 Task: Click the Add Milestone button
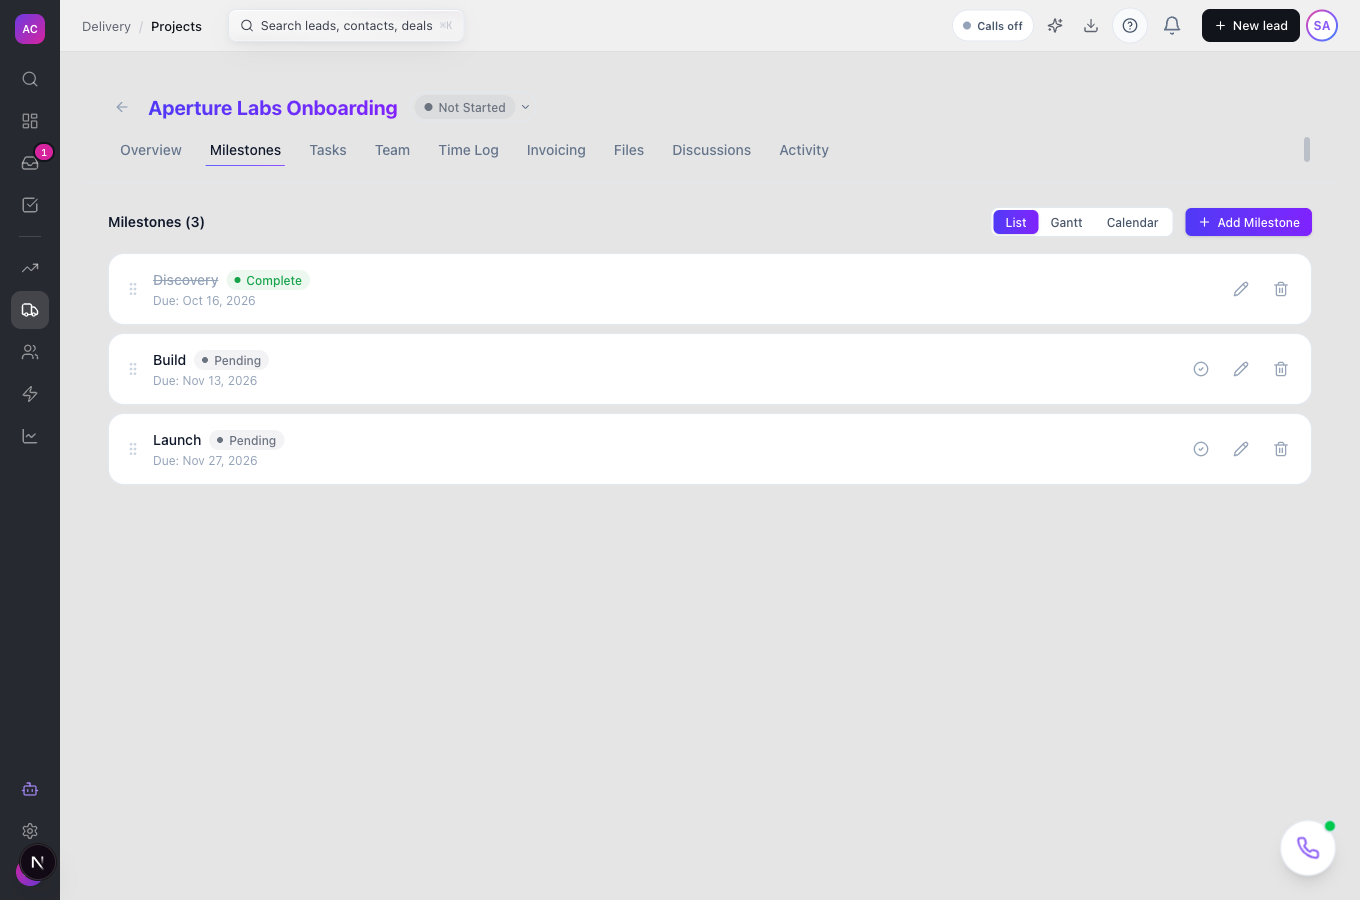tap(1248, 222)
